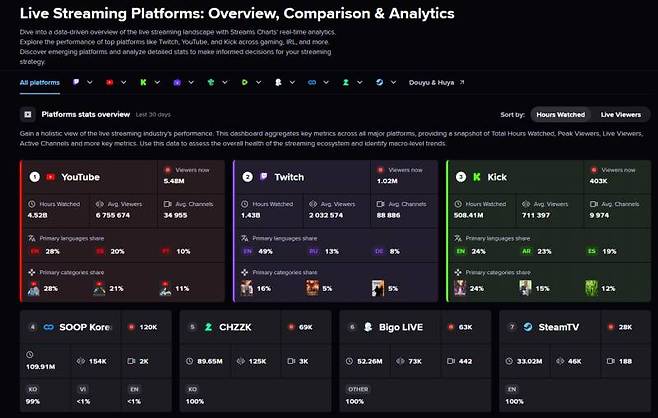
Task: Click the Last 30 days label
Action: [153, 115]
